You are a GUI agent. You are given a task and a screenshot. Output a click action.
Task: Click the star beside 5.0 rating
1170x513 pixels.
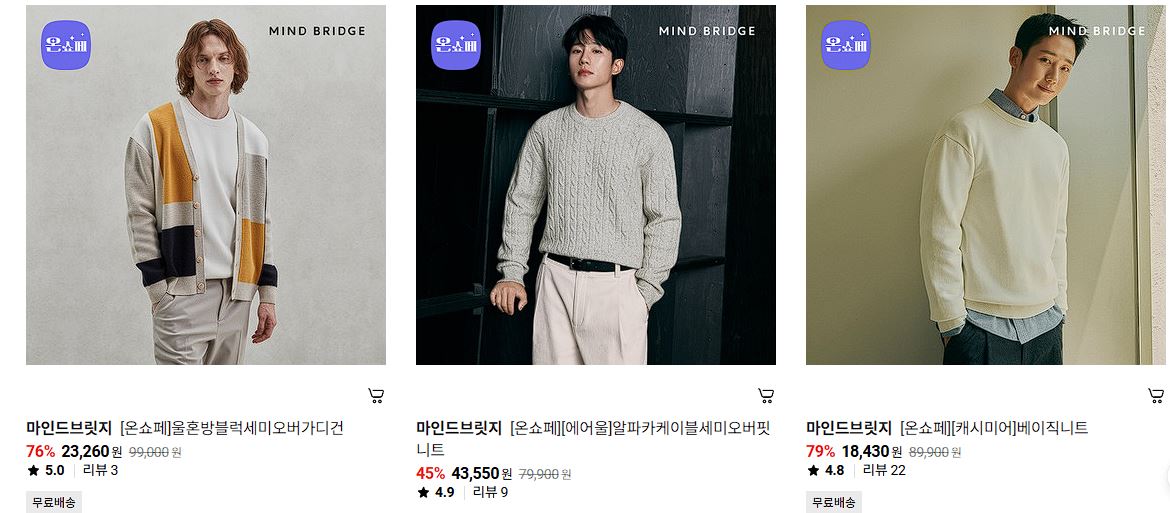click(33, 470)
